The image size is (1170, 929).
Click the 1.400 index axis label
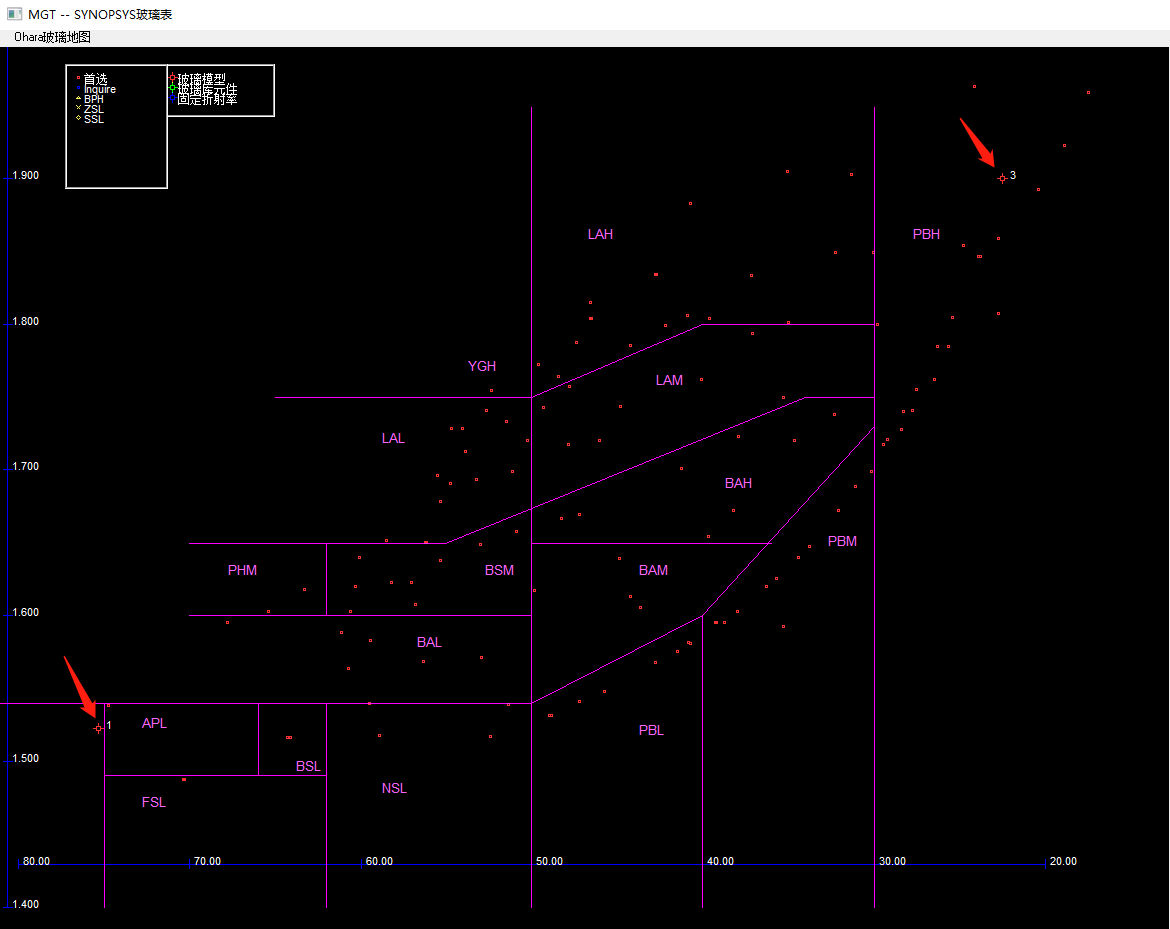(x=25, y=904)
